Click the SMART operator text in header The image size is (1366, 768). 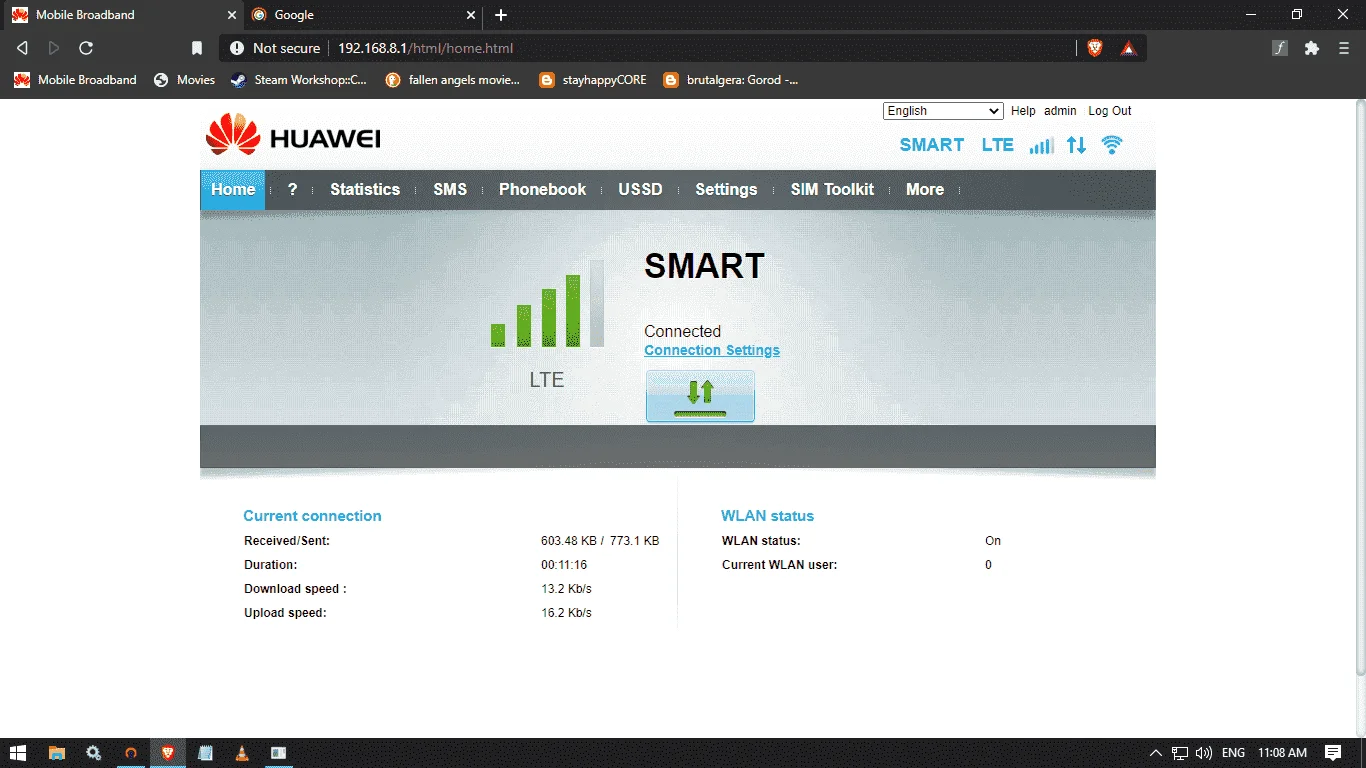click(932, 145)
